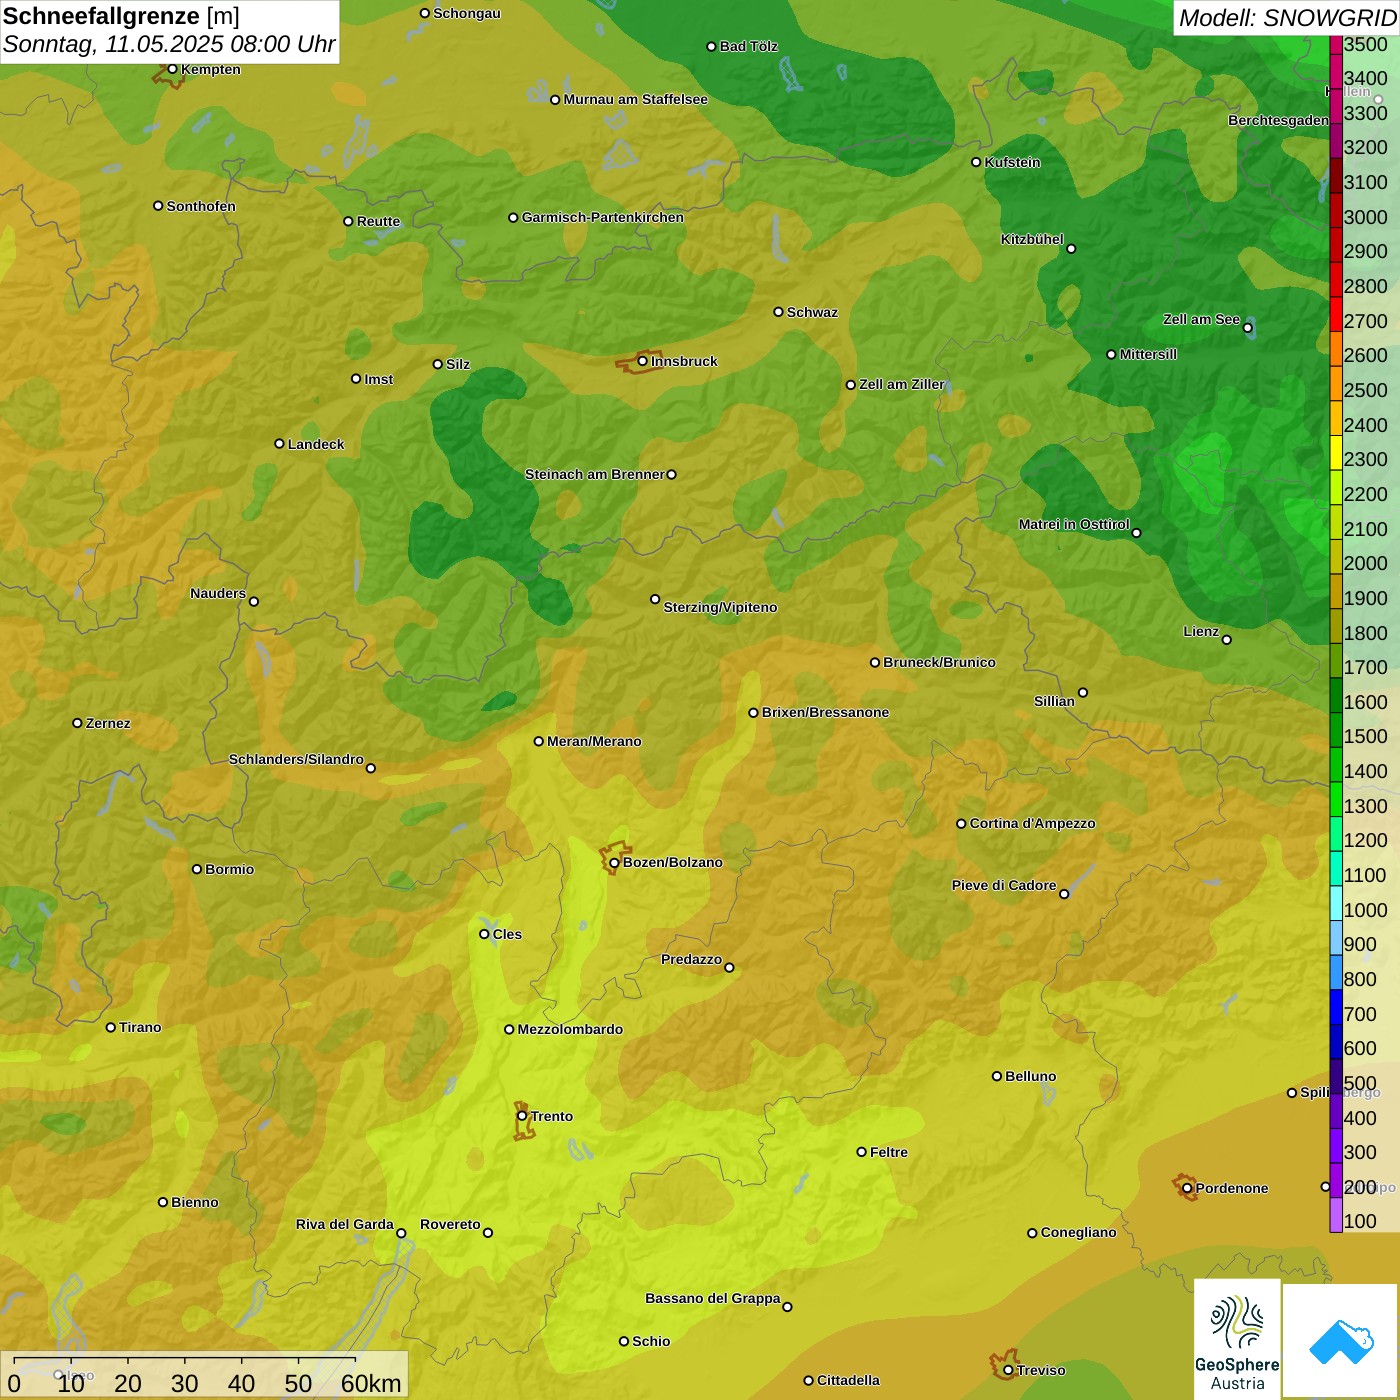Click the GeoSphere Austria logo

click(x=1237, y=1338)
